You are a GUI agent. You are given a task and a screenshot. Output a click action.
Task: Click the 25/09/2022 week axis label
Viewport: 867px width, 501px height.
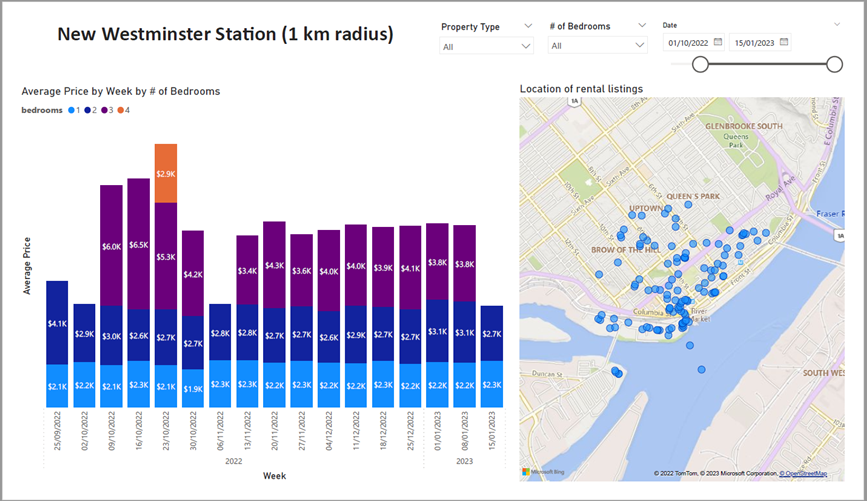click(x=57, y=431)
